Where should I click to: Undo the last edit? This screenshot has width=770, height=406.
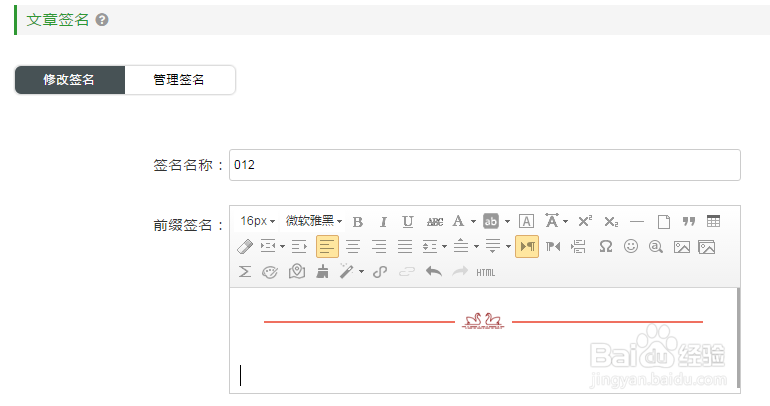[434, 271]
